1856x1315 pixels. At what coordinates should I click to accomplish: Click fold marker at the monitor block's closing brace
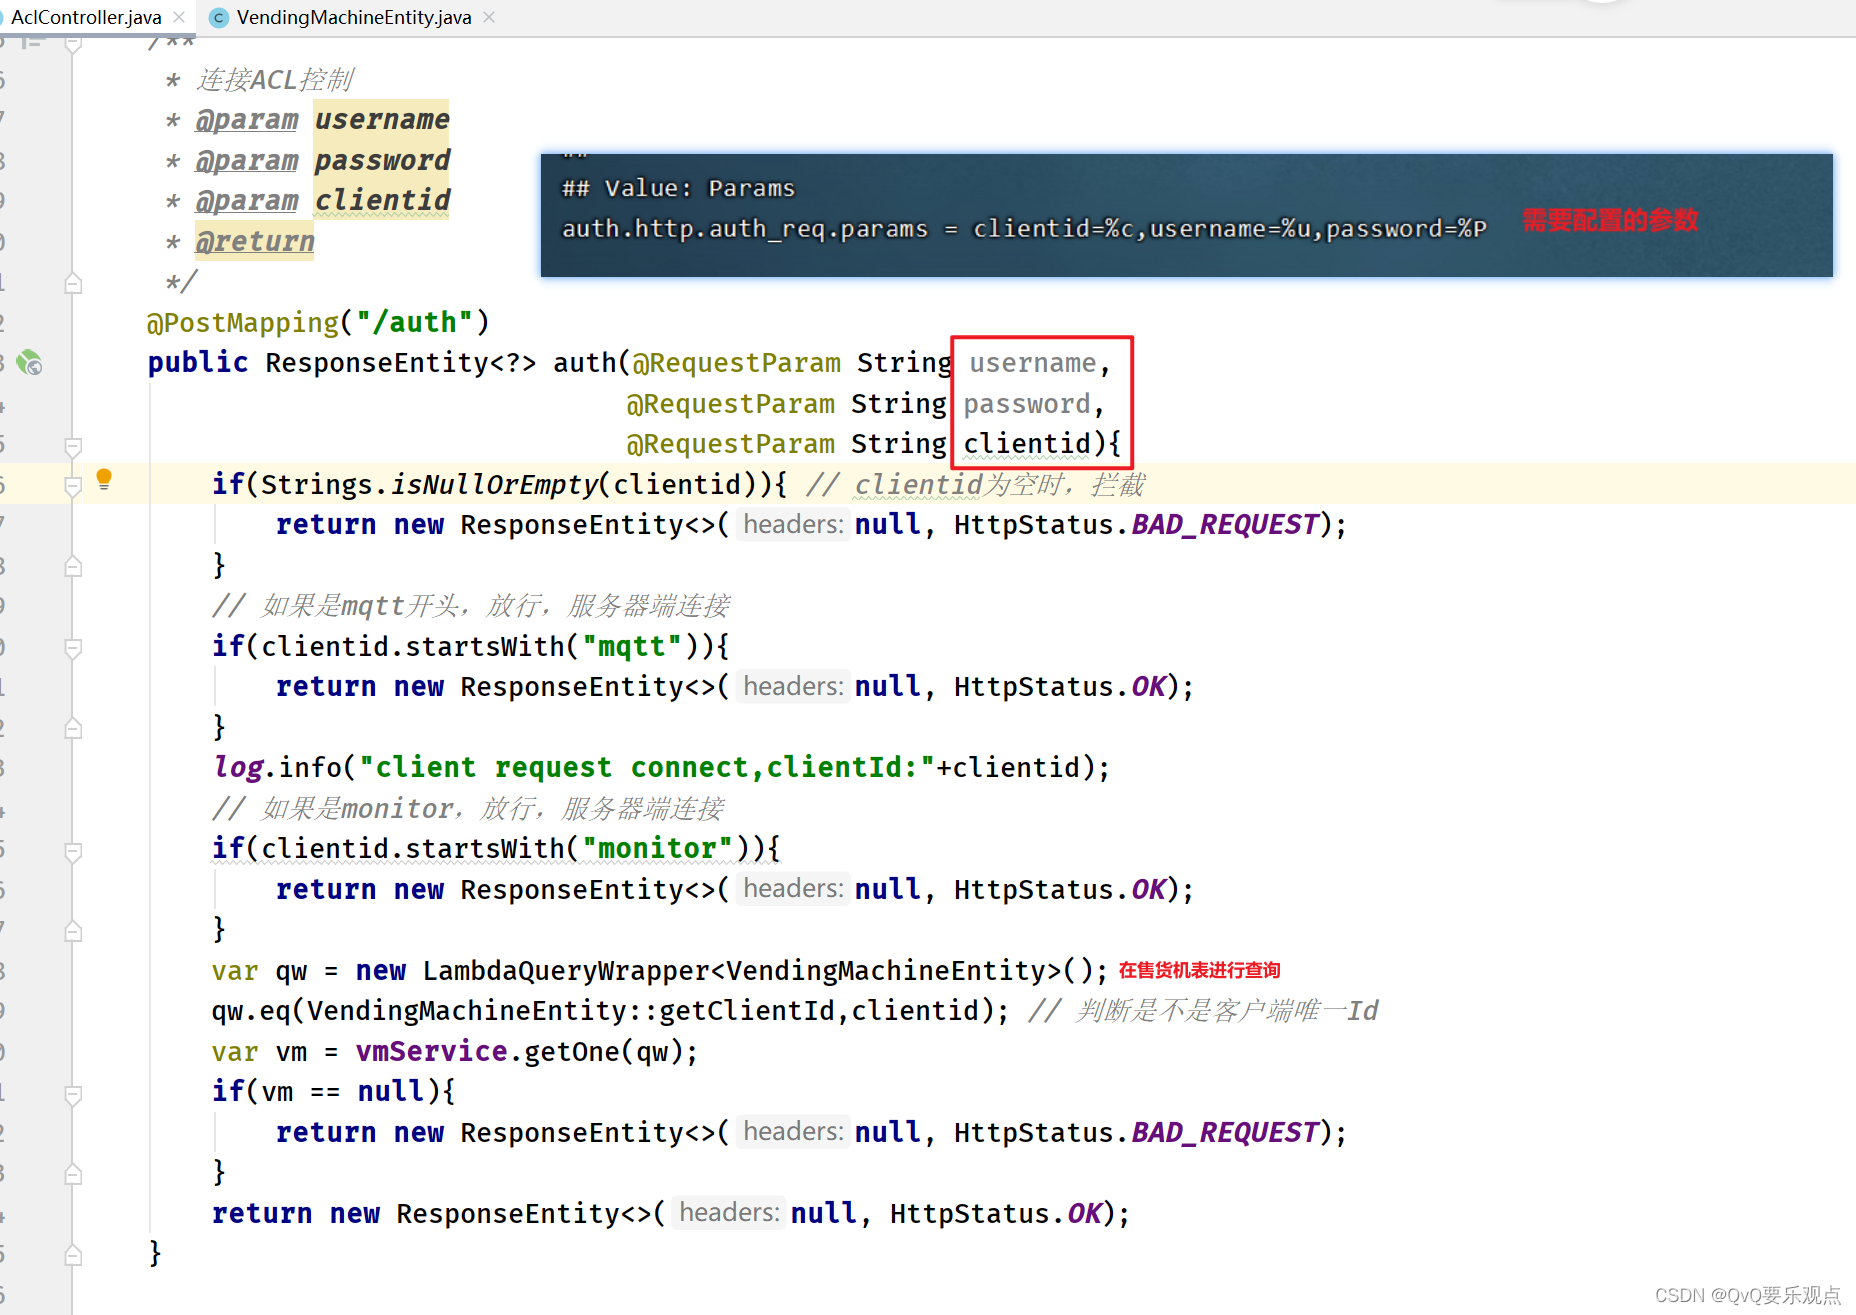(73, 931)
